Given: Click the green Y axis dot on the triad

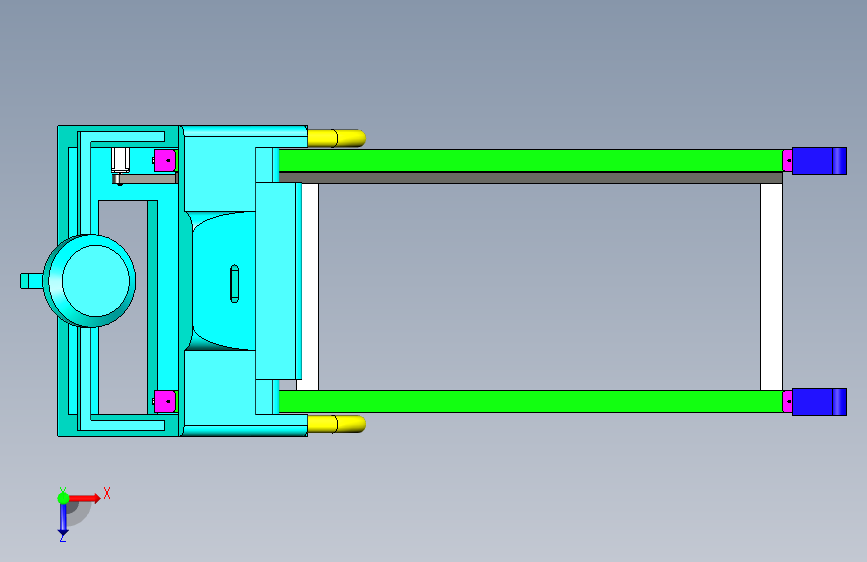Looking at the screenshot, I should coord(63,498).
